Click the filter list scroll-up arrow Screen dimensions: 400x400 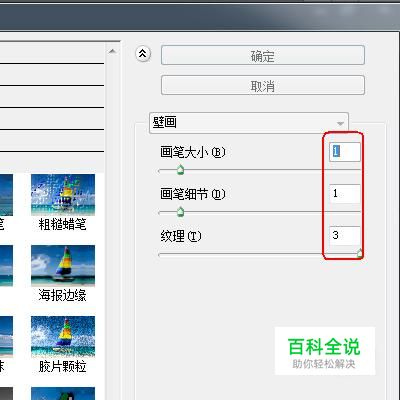click(112, 51)
